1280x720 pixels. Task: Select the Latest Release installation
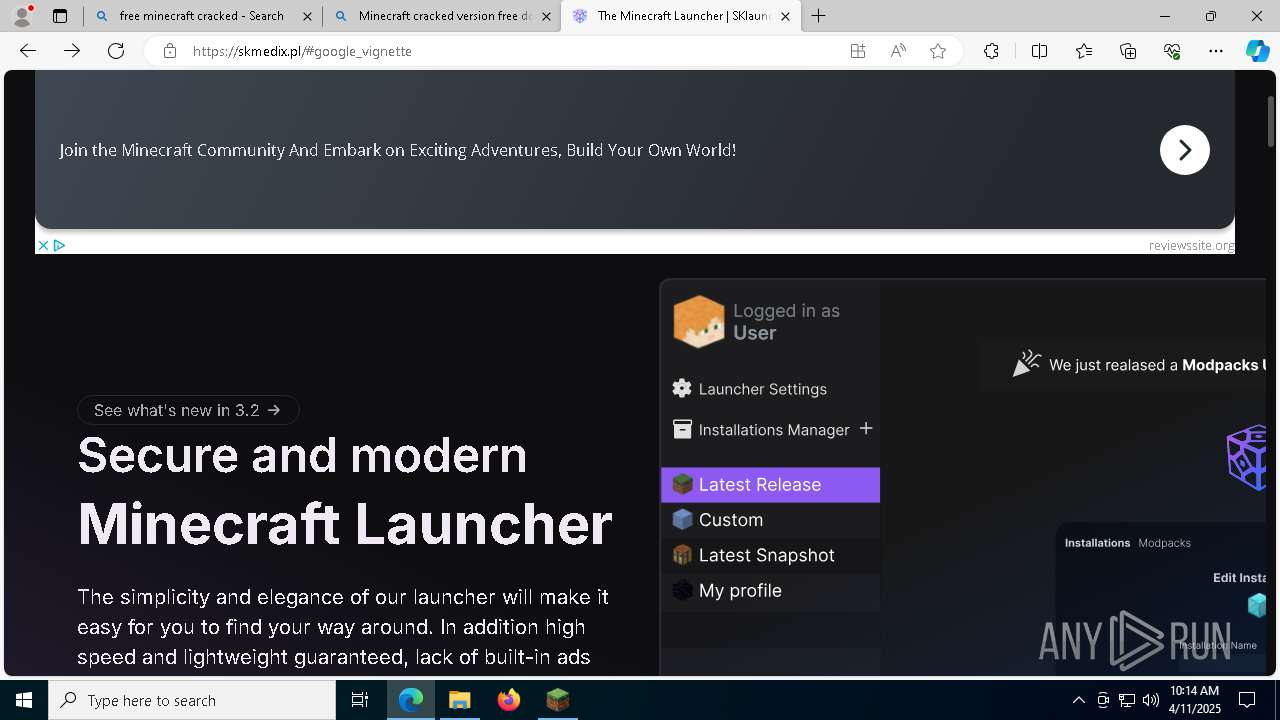[770, 485]
